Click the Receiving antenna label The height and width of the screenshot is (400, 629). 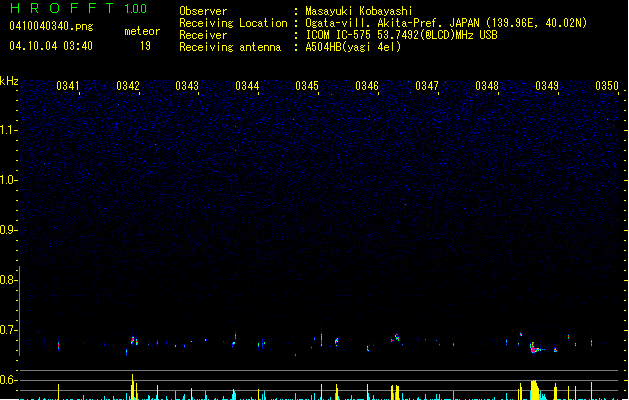click(230, 47)
